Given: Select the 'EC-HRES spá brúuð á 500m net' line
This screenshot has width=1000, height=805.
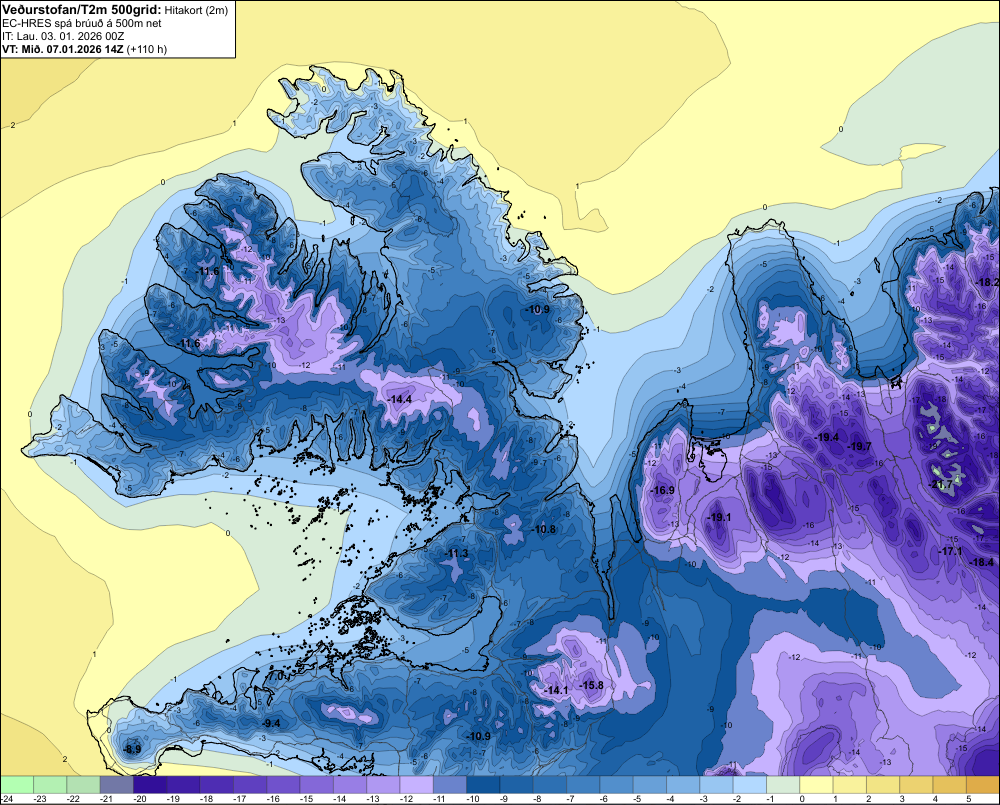Looking at the screenshot, I should 82,23.
